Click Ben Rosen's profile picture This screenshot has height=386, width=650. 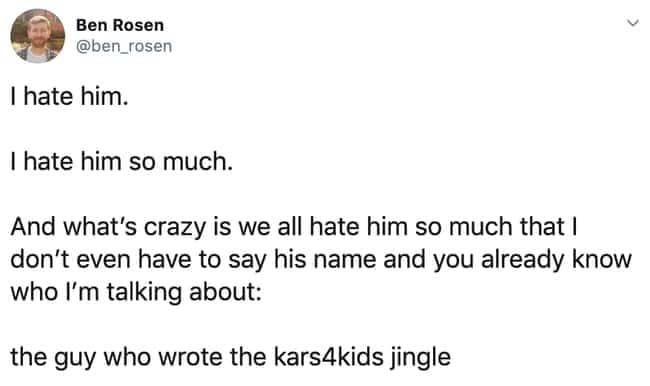point(38,36)
